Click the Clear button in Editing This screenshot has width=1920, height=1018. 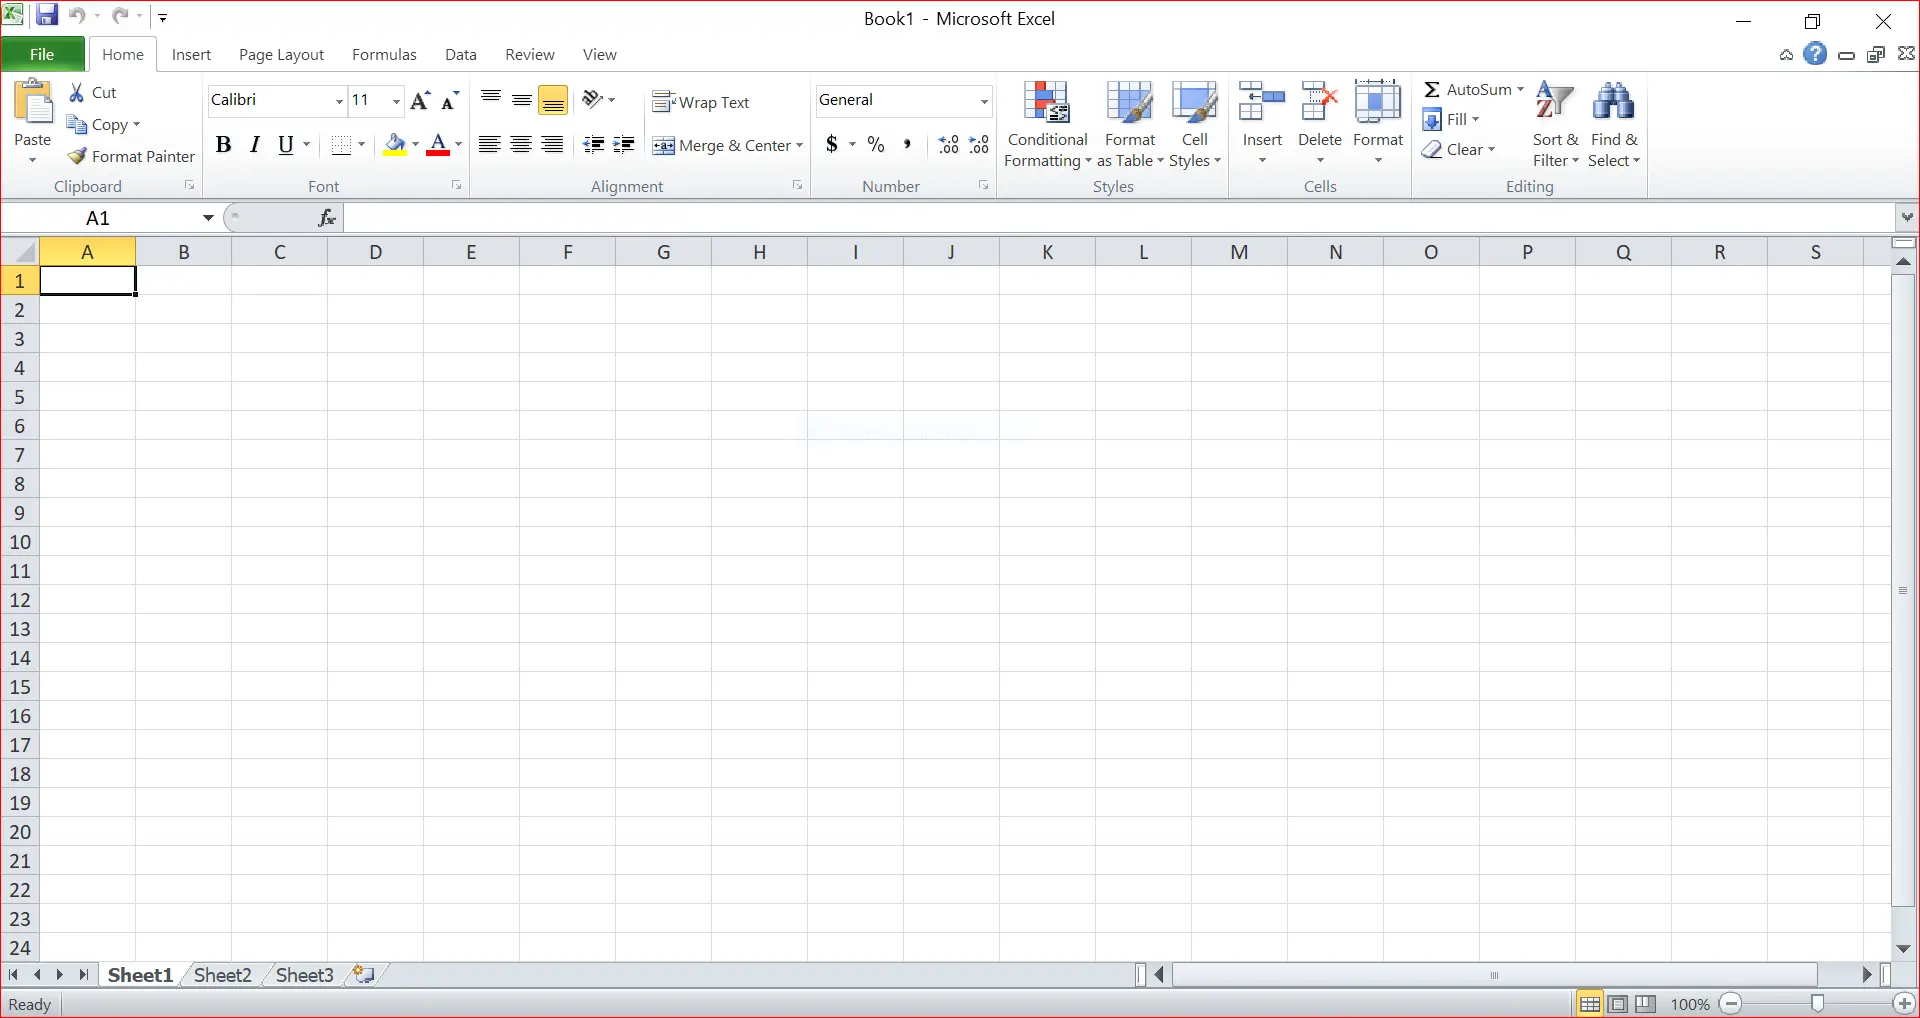[x=1459, y=149]
